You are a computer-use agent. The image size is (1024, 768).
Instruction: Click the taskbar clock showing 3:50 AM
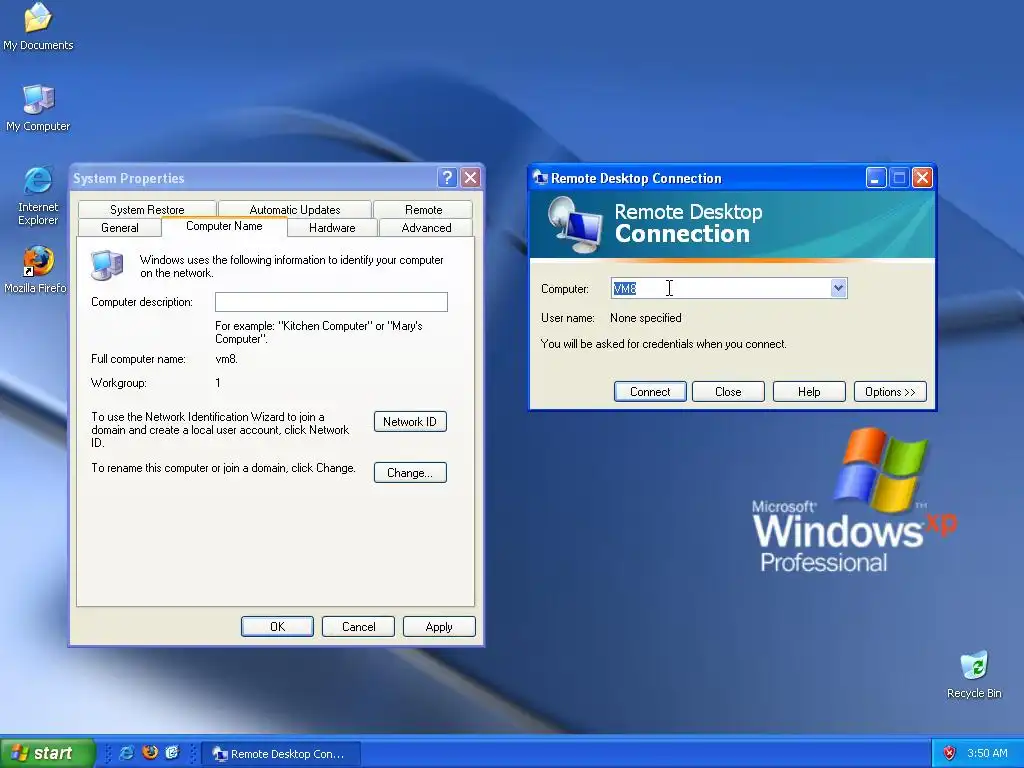(987, 753)
